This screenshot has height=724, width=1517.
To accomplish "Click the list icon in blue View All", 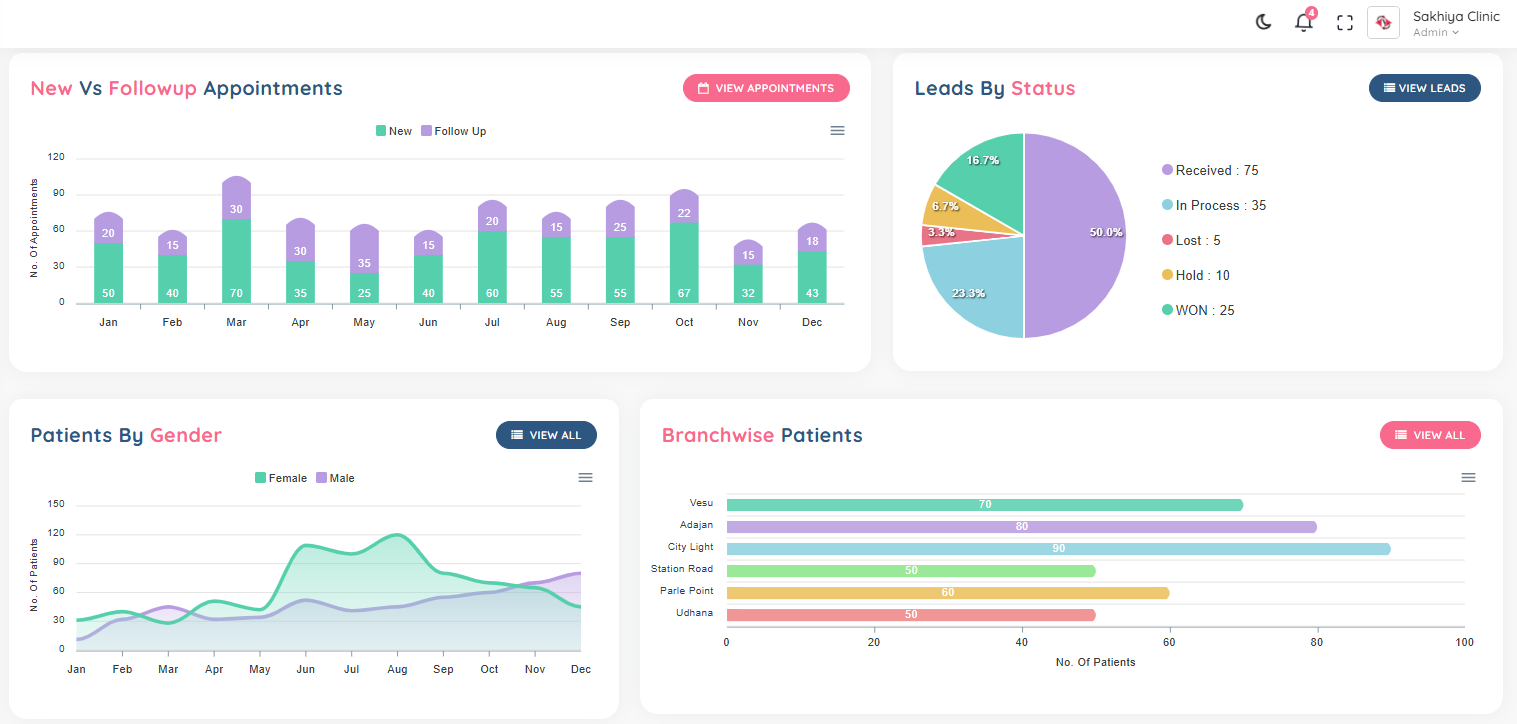I will pyautogui.click(x=516, y=435).
